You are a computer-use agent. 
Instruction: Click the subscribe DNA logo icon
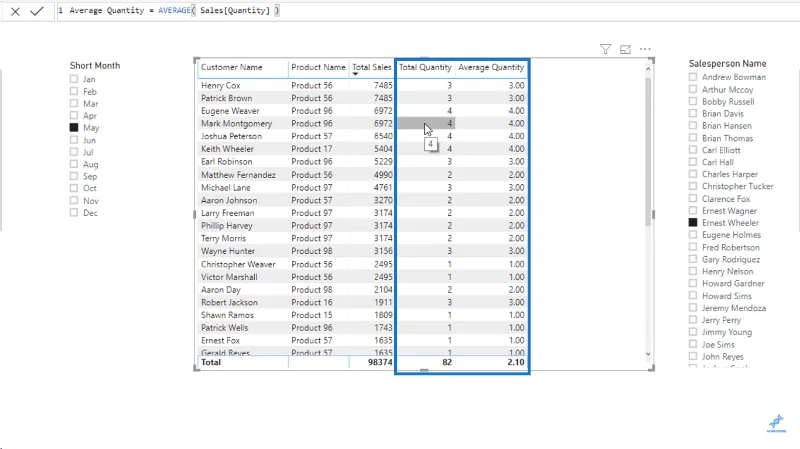(x=776, y=423)
